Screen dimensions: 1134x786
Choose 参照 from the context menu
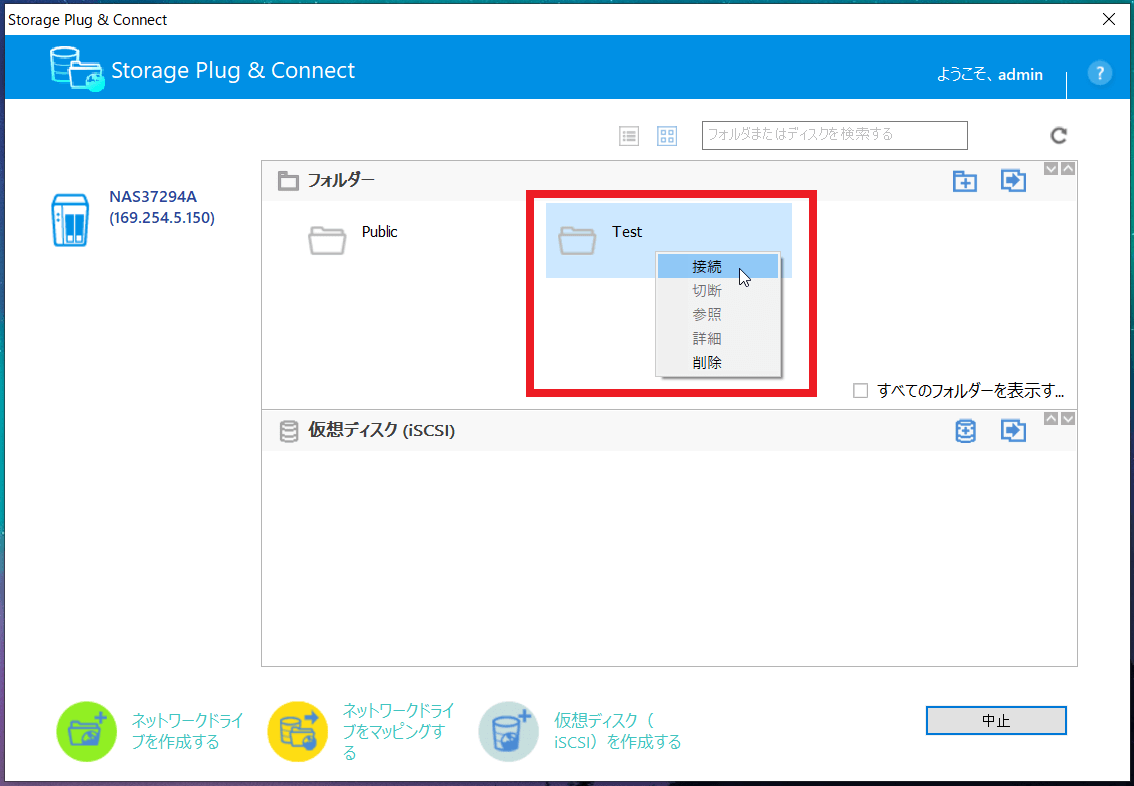point(717,315)
